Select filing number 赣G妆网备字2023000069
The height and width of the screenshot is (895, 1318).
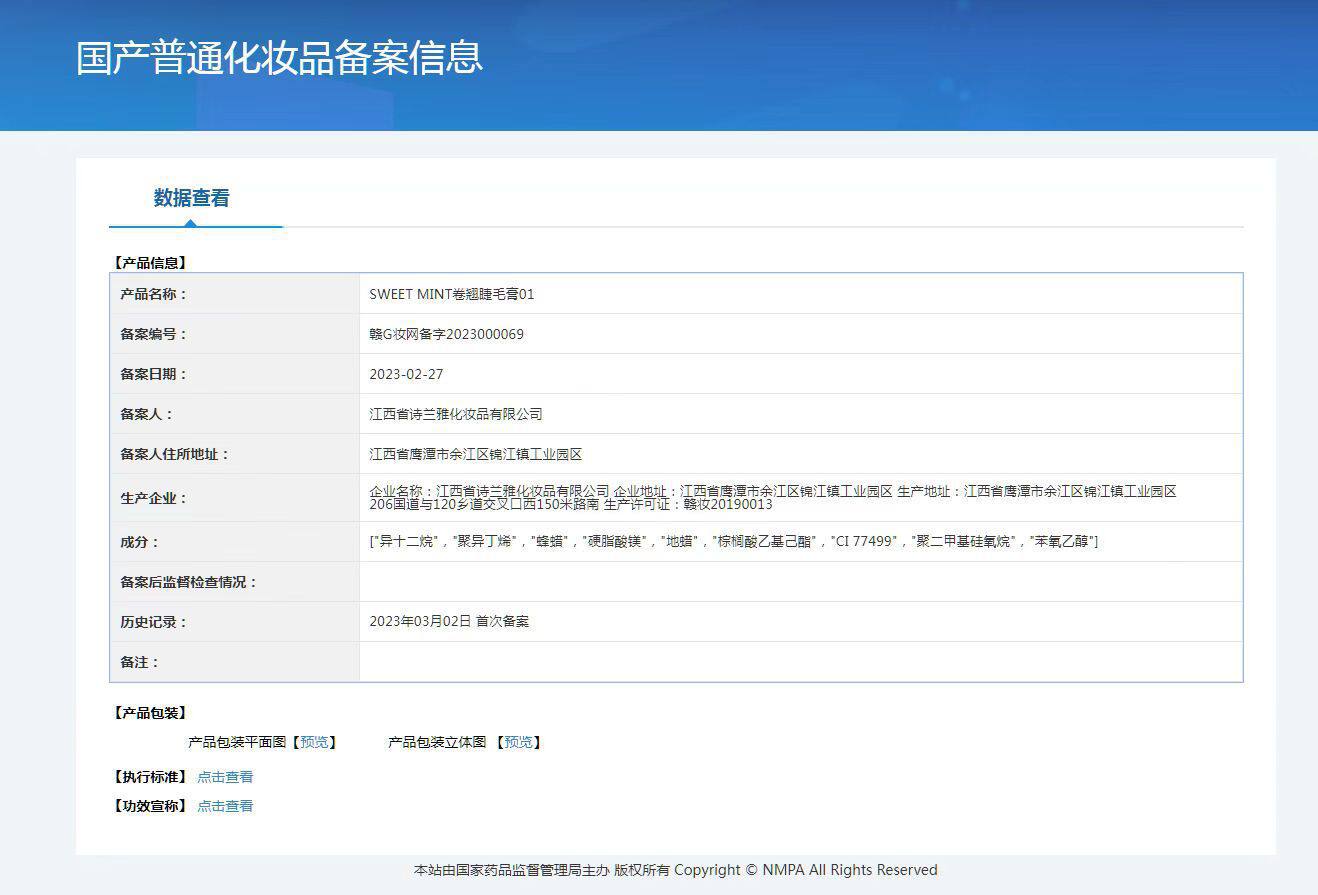446,334
